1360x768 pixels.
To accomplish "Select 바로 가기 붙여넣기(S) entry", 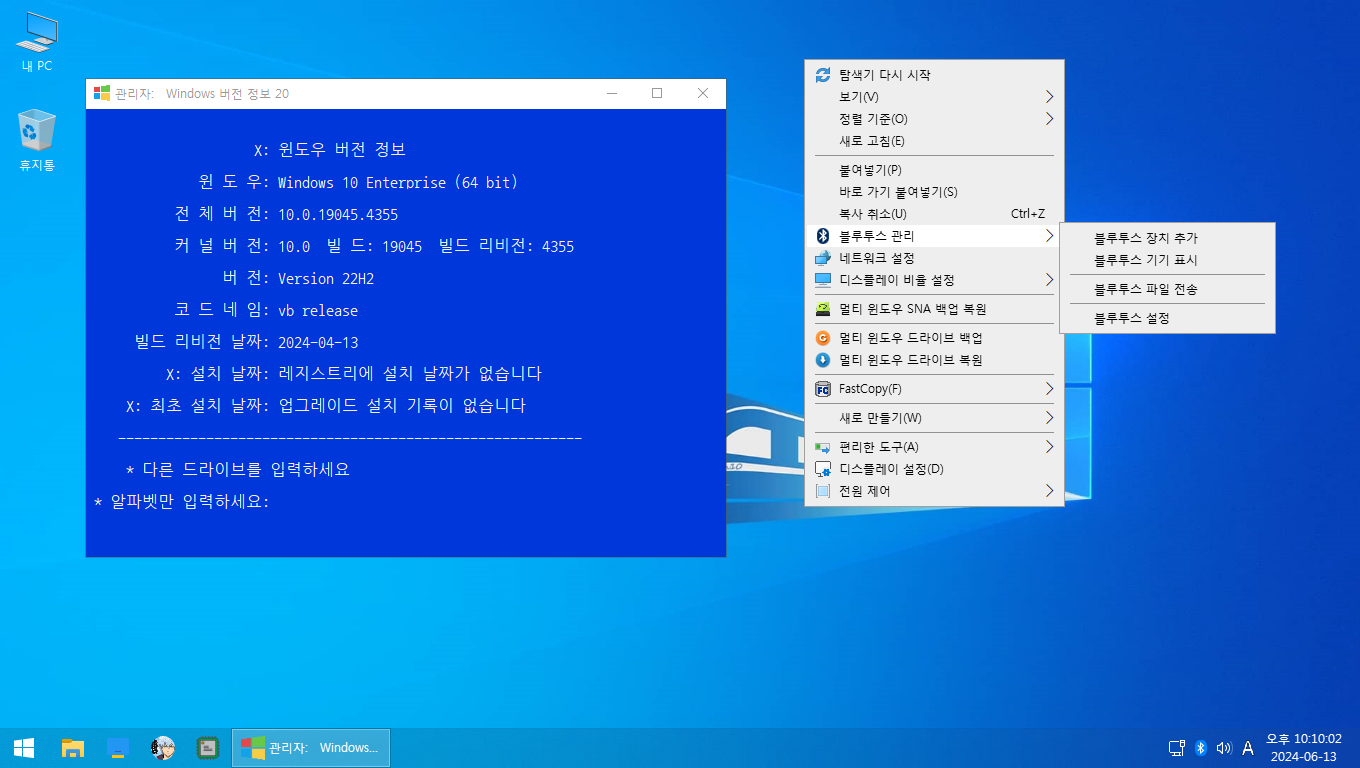I will click(934, 192).
